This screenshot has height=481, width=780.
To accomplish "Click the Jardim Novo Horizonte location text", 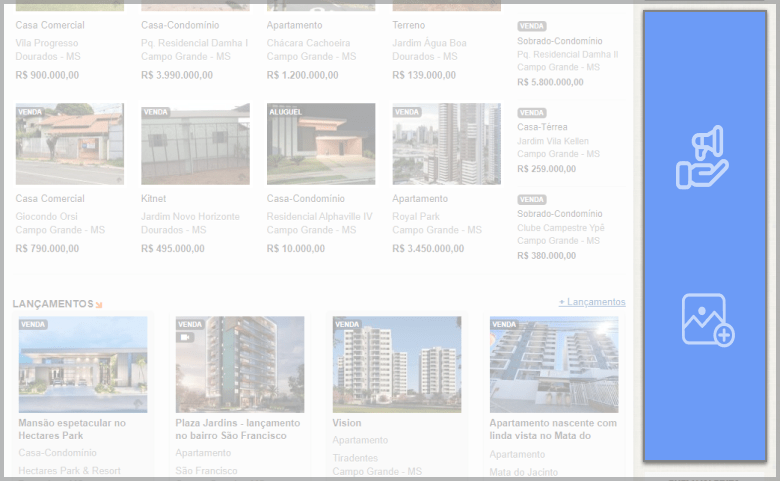I will click(x=190, y=216).
